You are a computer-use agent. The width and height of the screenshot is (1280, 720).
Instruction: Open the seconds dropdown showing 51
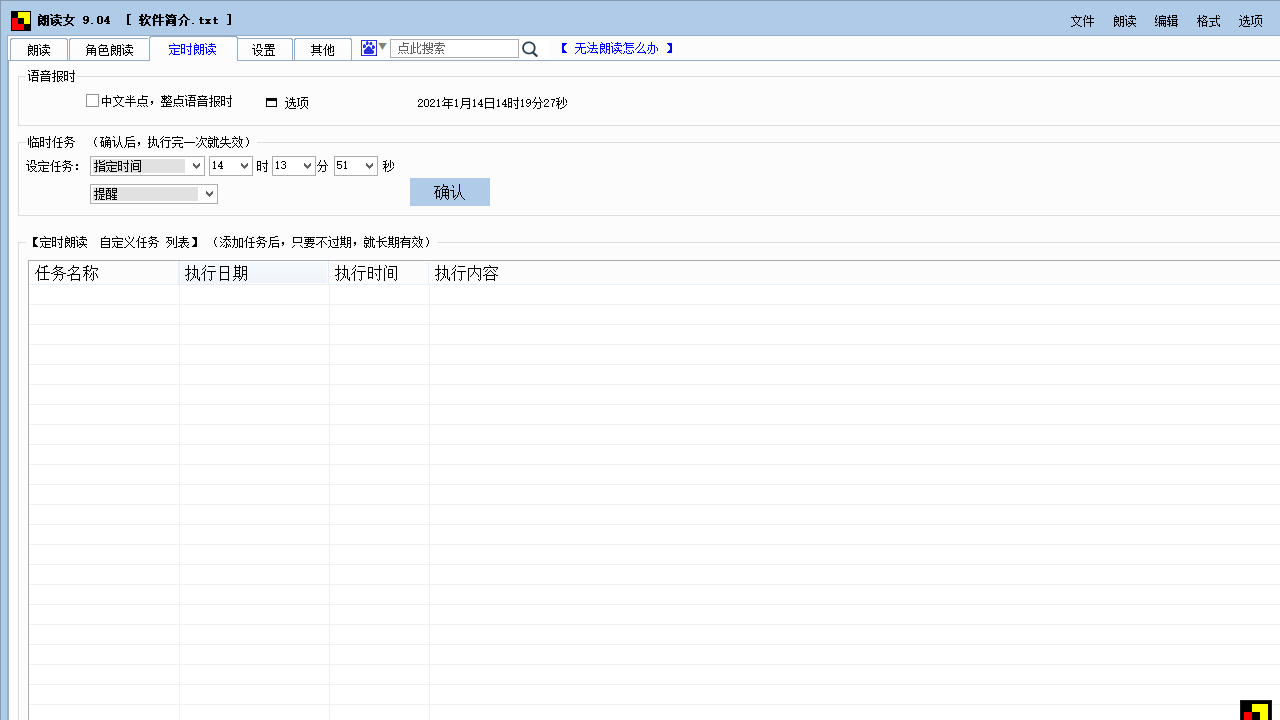coord(369,166)
